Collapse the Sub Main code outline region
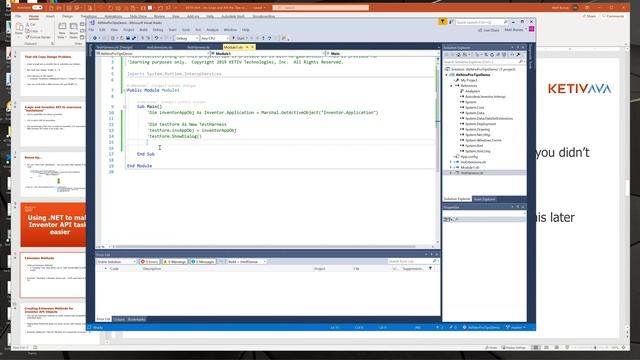This screenshot has height=360, width=640. (x=125, y=107)
